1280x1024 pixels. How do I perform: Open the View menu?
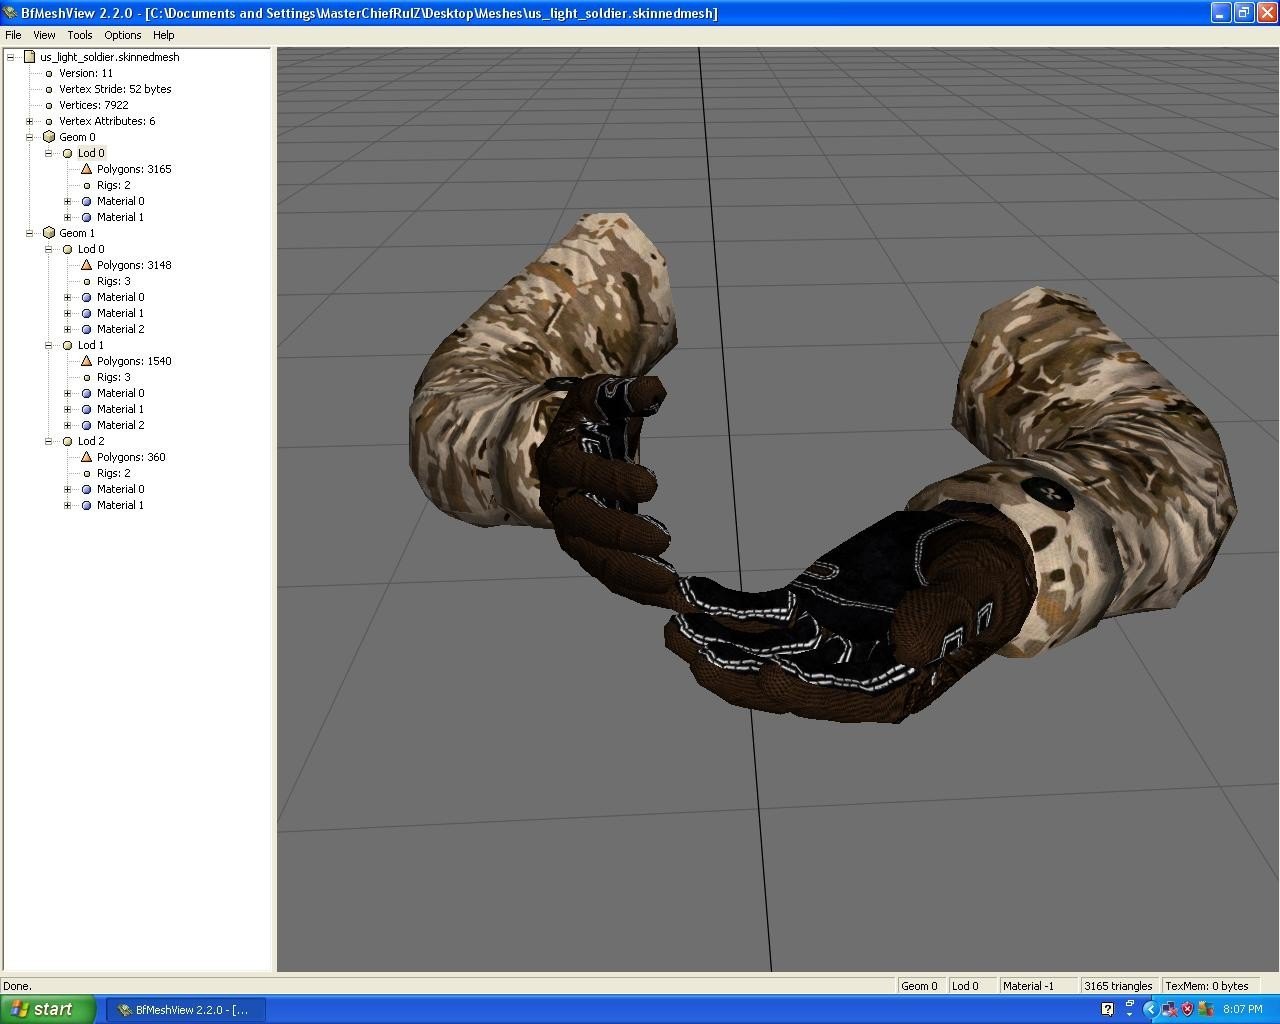pos(44,35)
